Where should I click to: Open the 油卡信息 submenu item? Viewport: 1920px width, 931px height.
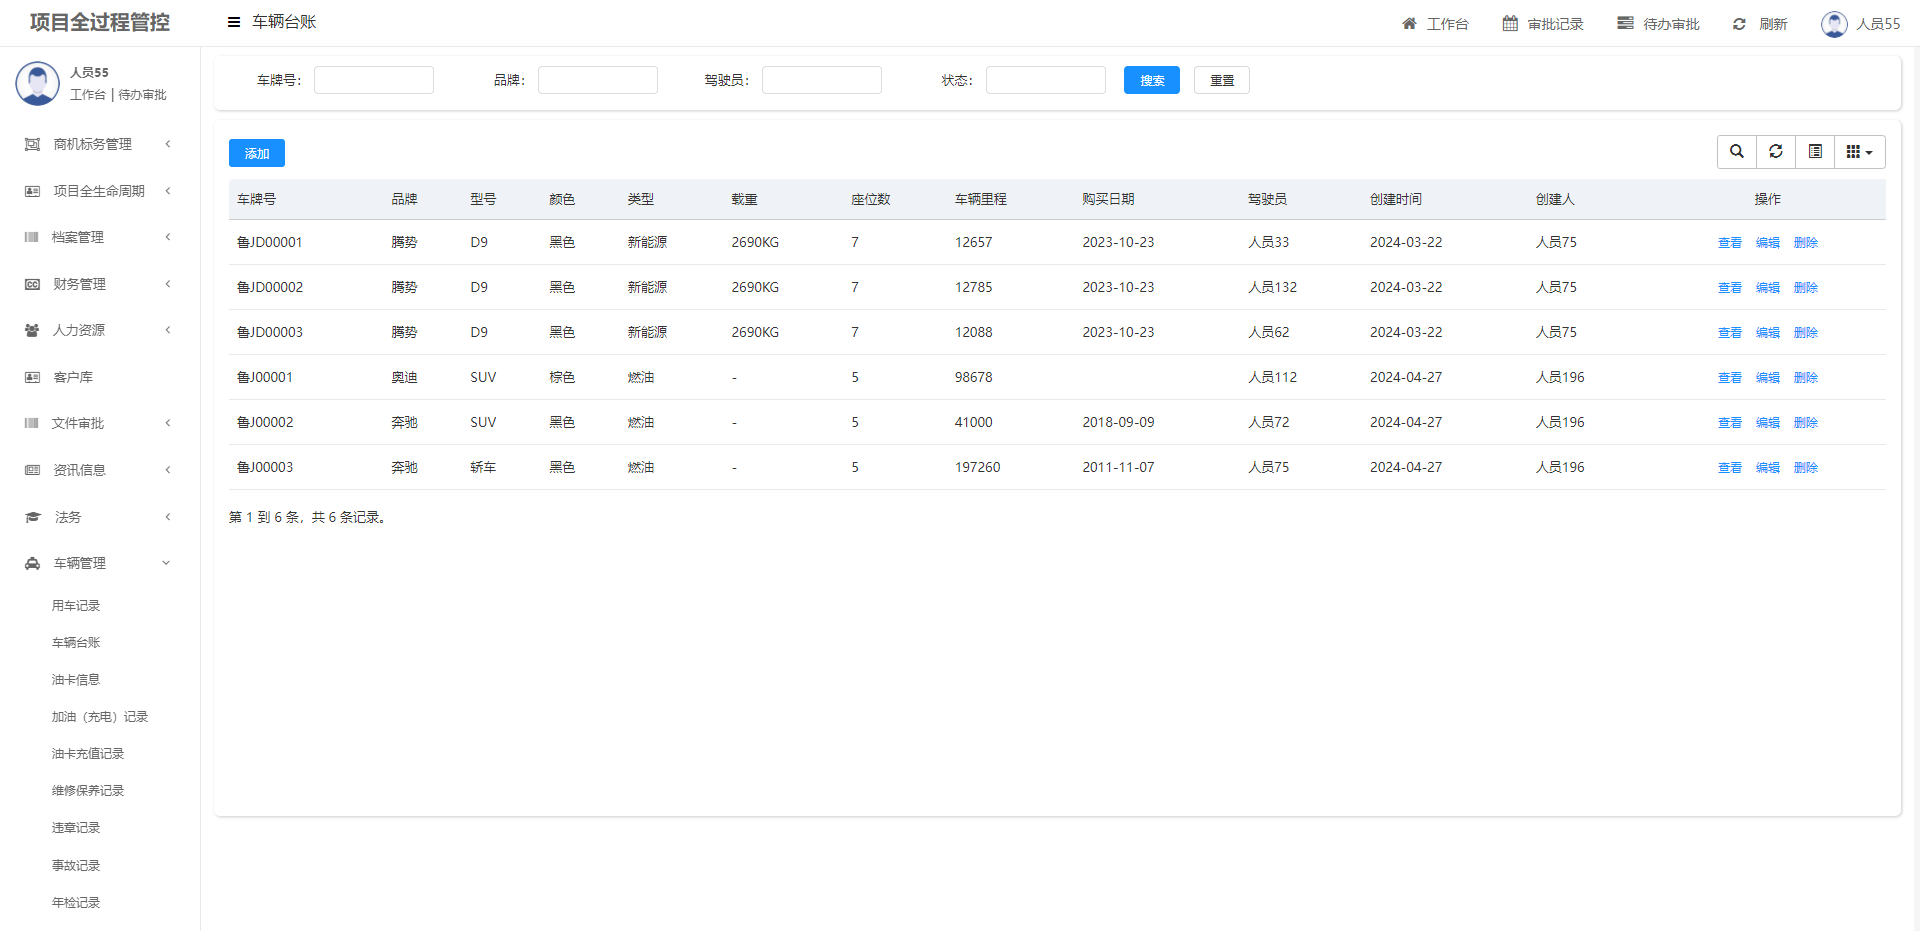pyautogui.click(x=76, y=680)
